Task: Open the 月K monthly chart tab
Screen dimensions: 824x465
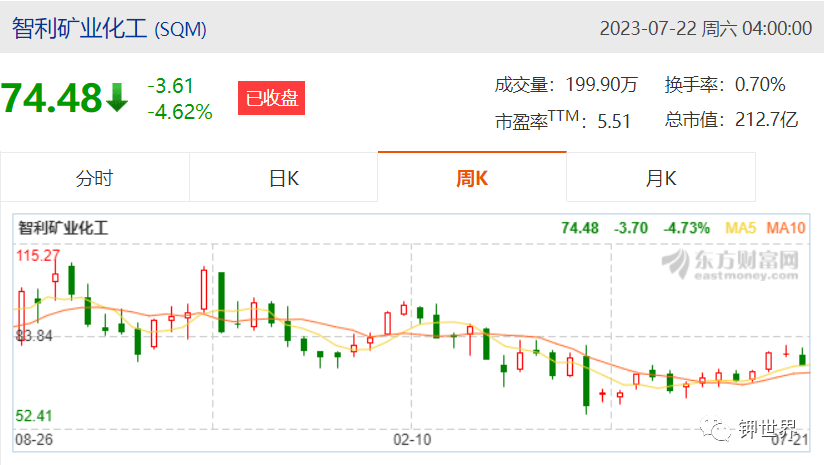Action: click(661, 178)
